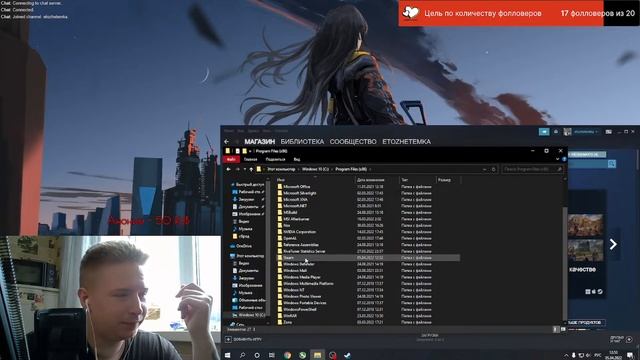Screen dimensions: 640x360
Task: Open the Вид ribbon tab
Action: [297, 159]
